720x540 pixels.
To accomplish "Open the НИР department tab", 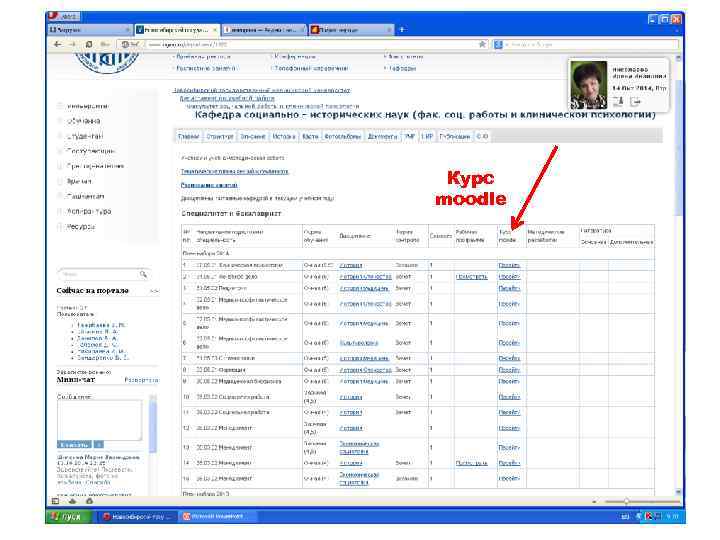I will [x=427, y=136].
